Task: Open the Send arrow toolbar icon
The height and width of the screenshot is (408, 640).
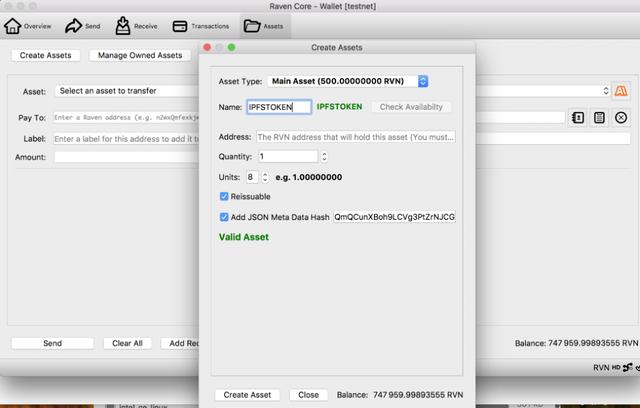Action: point(73,26)
